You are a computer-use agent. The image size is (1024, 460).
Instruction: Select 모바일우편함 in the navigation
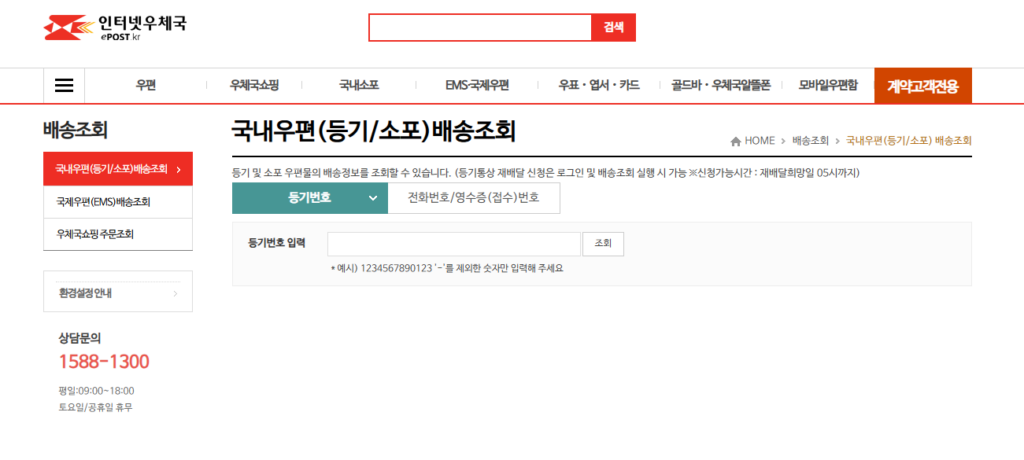[x=827, y=86]
